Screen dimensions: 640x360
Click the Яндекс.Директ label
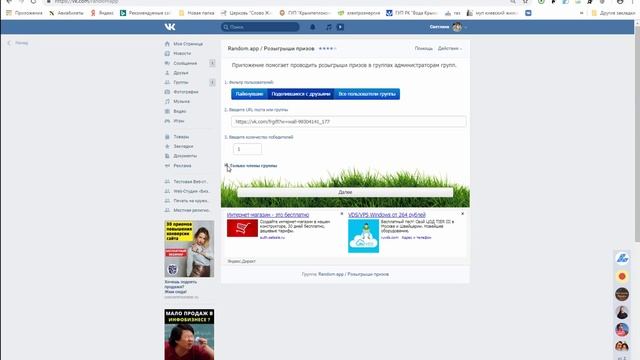[x=242, y=261]
